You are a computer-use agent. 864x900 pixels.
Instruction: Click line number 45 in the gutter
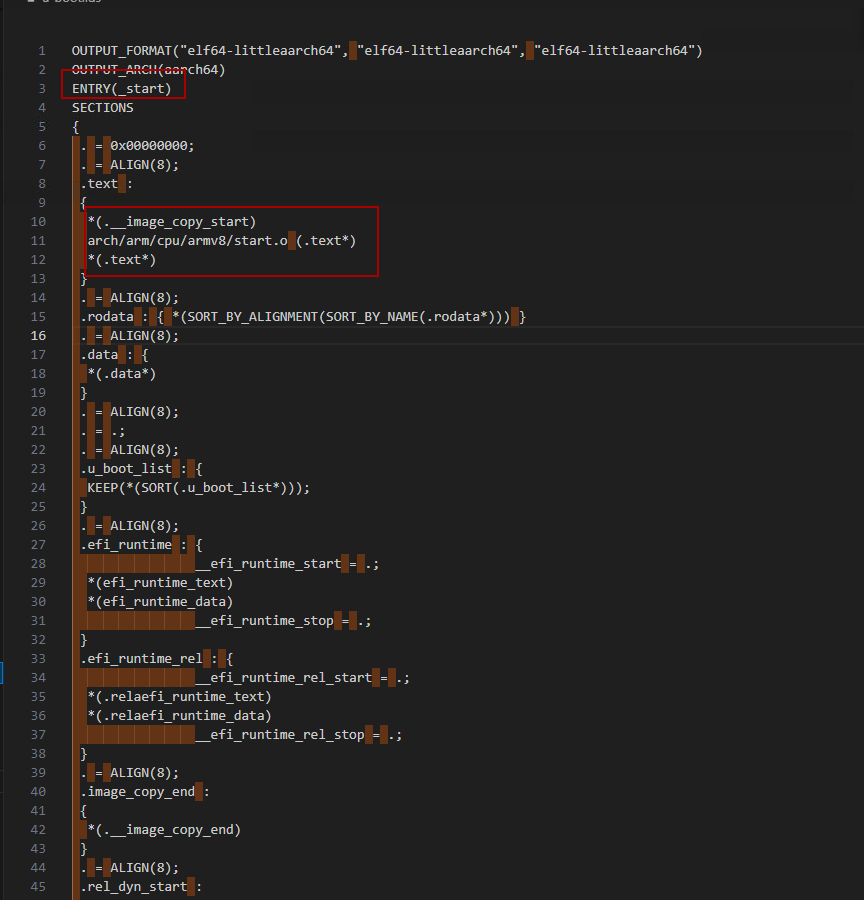click(38, 886)
